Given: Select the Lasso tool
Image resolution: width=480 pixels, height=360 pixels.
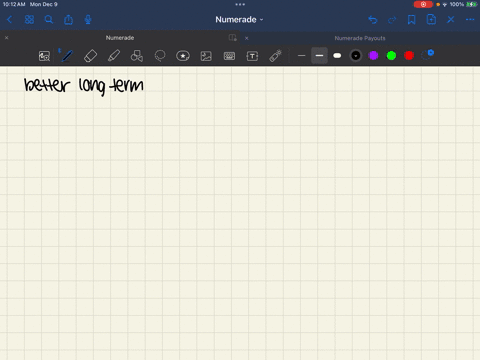Looking at the screenshot, I should (160, 56).
